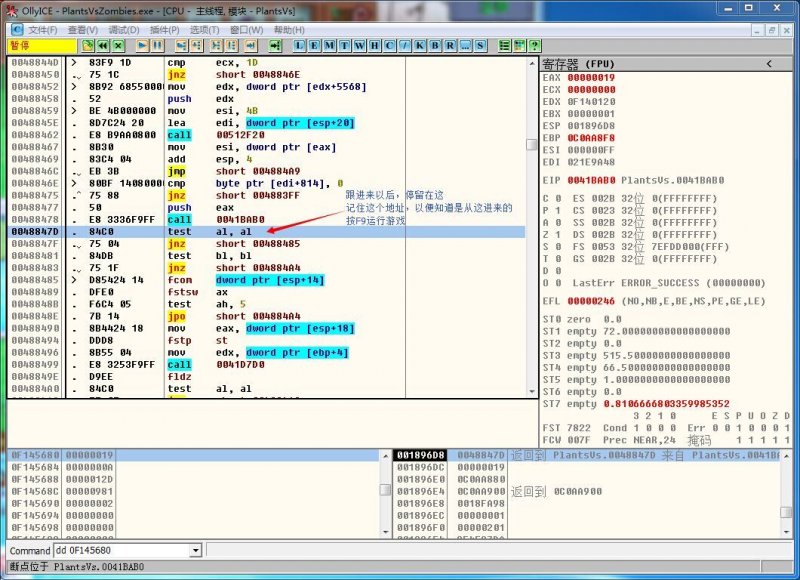Screen dimensions: 800x580
Task: Open debugging options list icon
Action: pos(504,46)
